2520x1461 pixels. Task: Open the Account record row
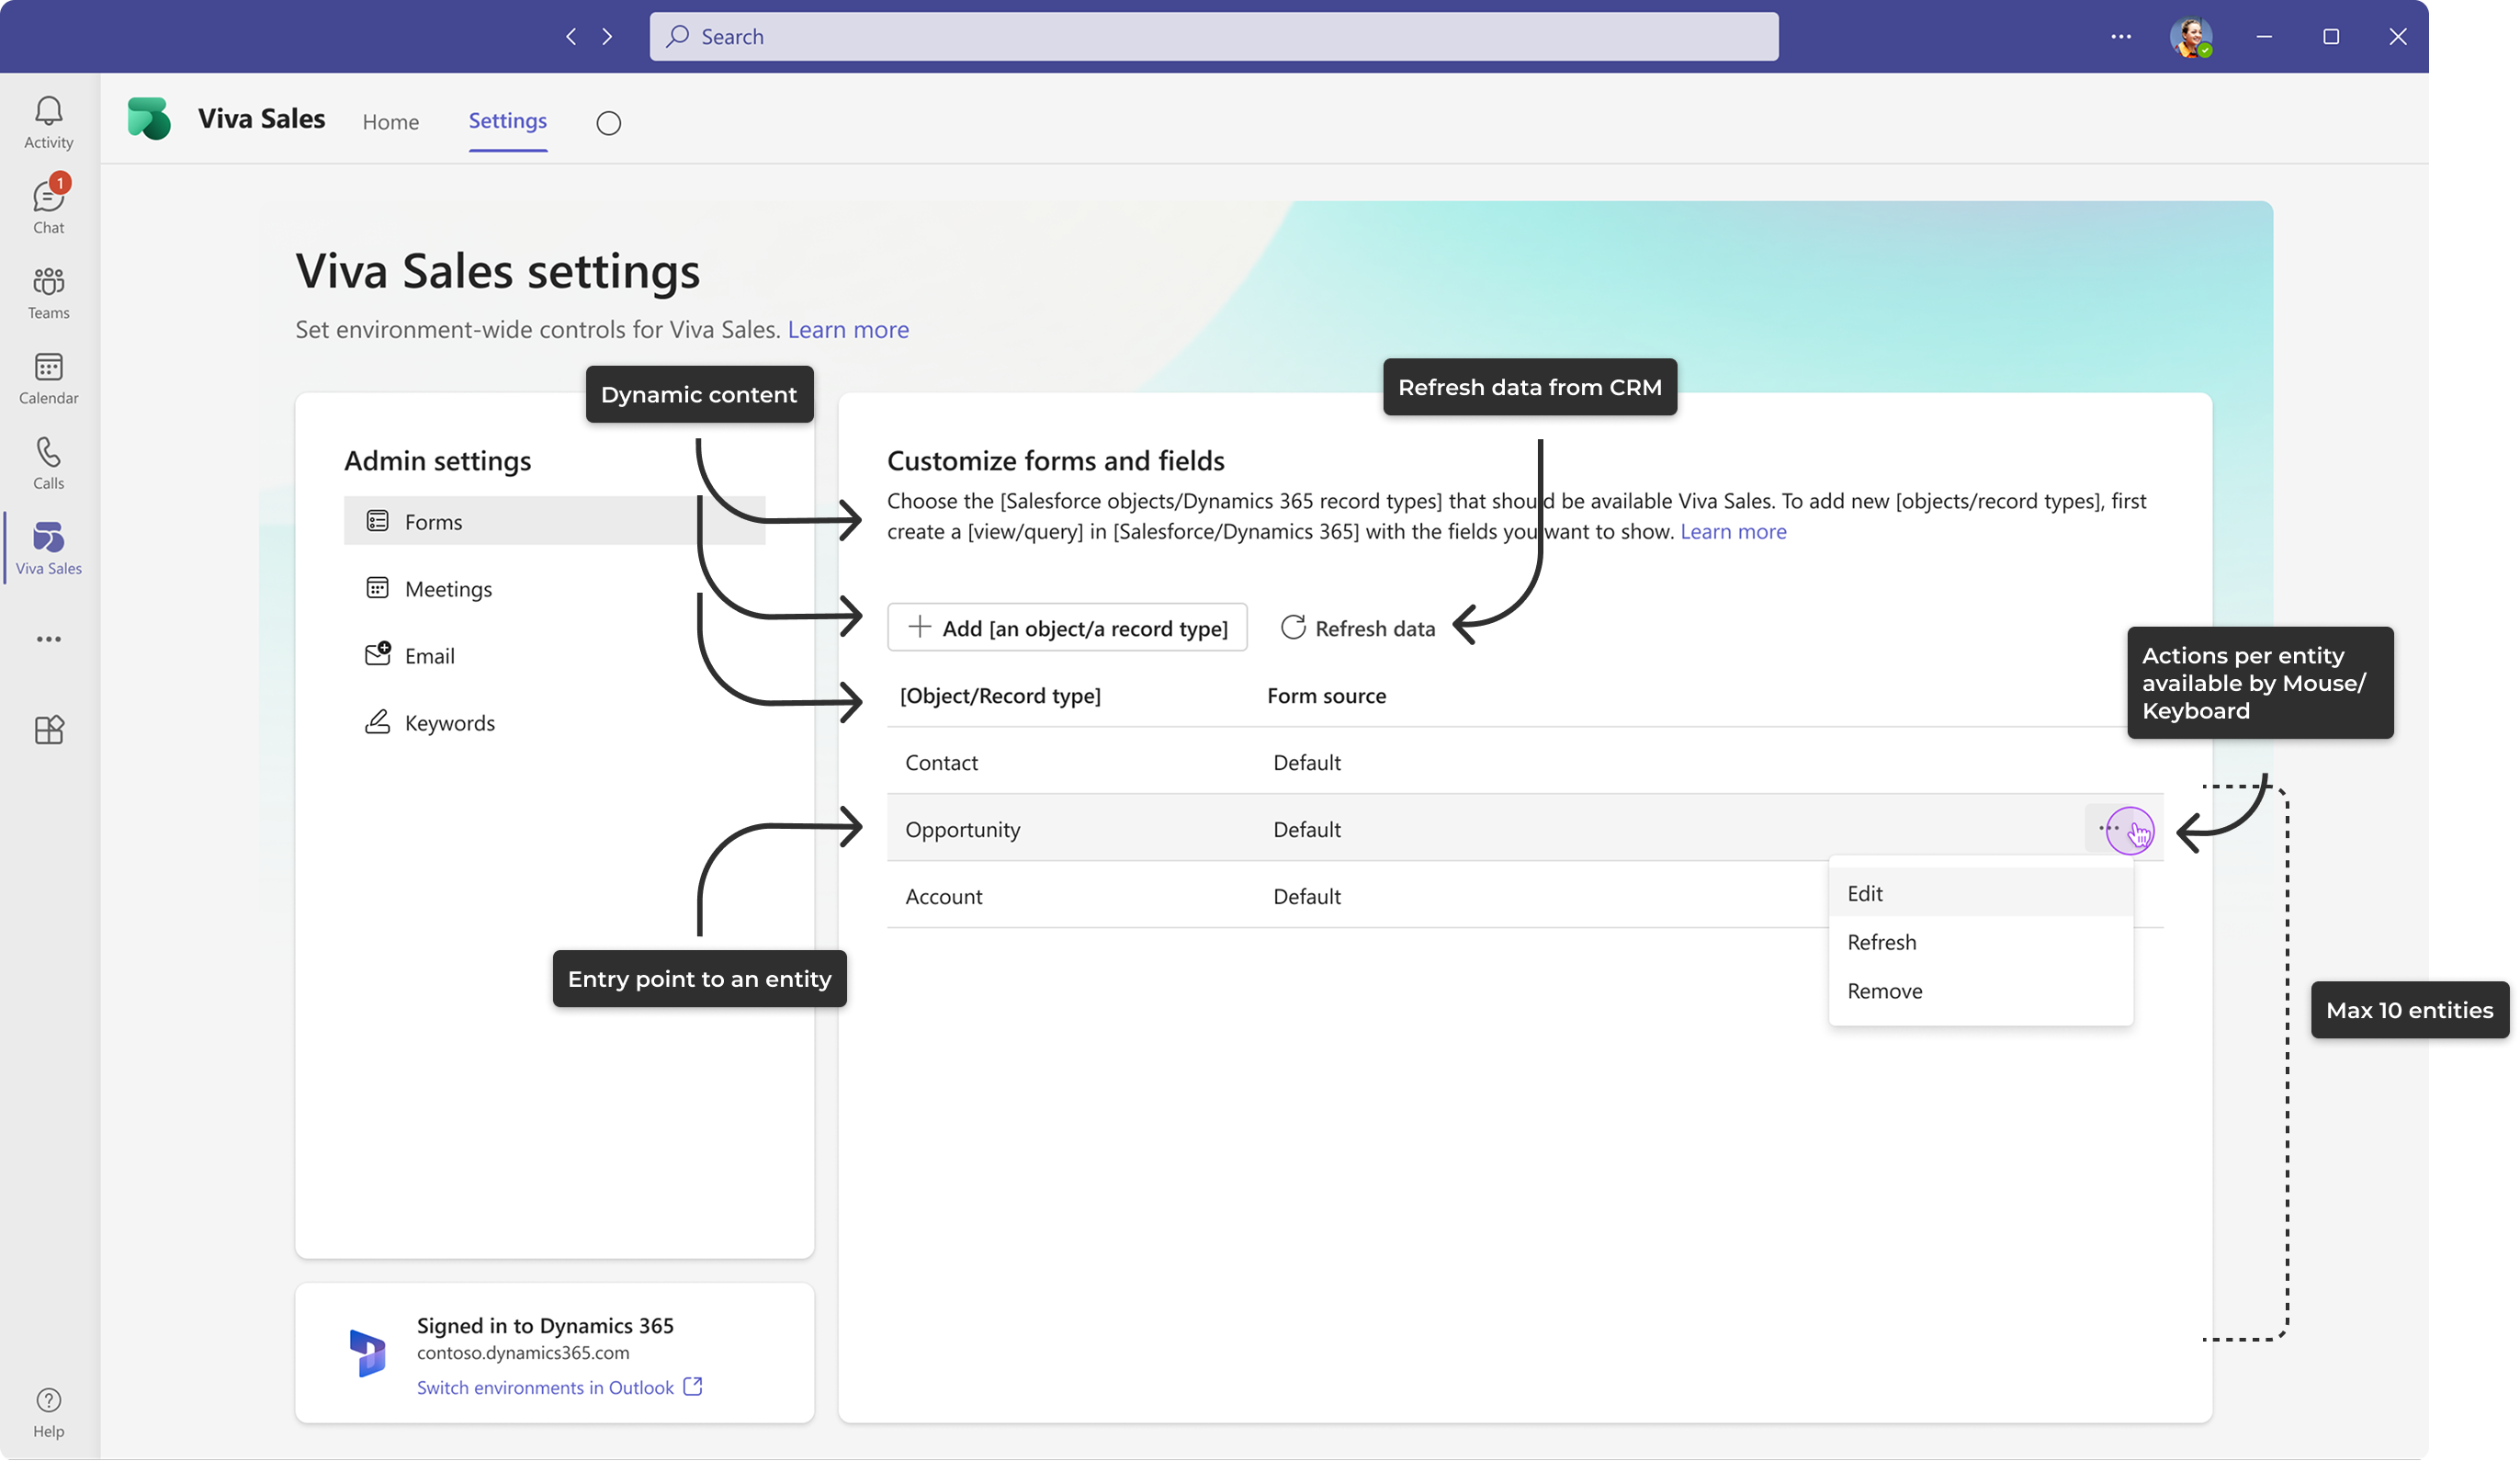[x=1524, y=896]
